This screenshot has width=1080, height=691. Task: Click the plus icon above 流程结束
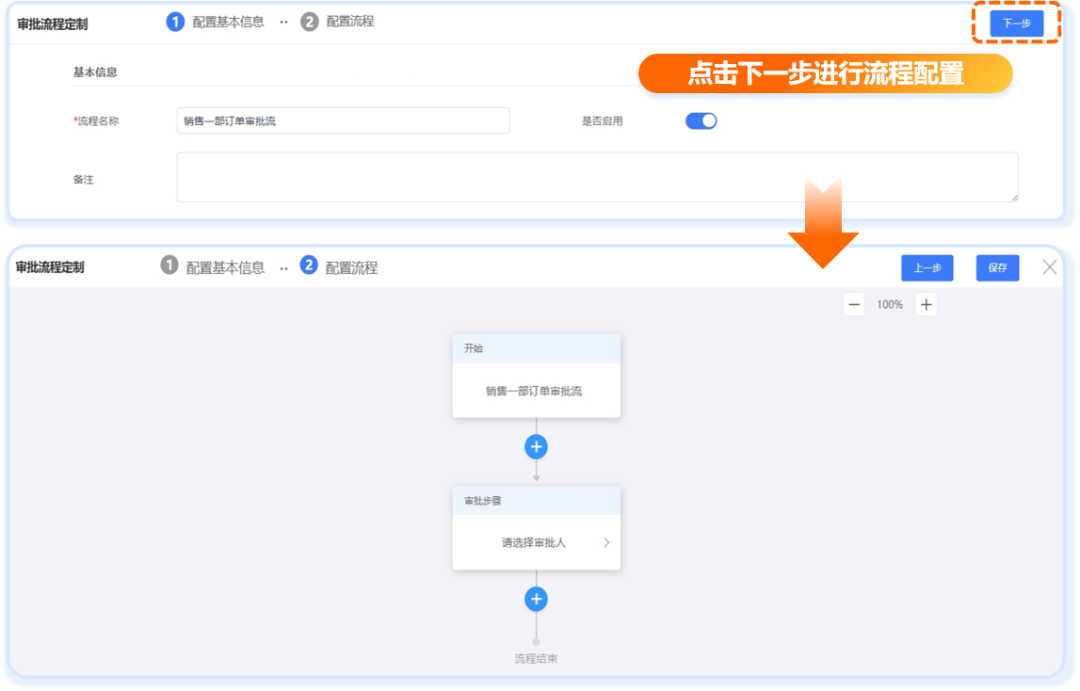(x=536, y=599)
